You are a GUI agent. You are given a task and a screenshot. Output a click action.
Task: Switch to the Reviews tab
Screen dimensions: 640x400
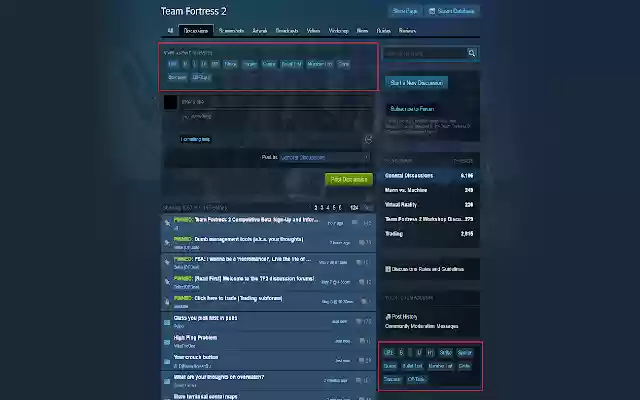(x=407, y=31)
